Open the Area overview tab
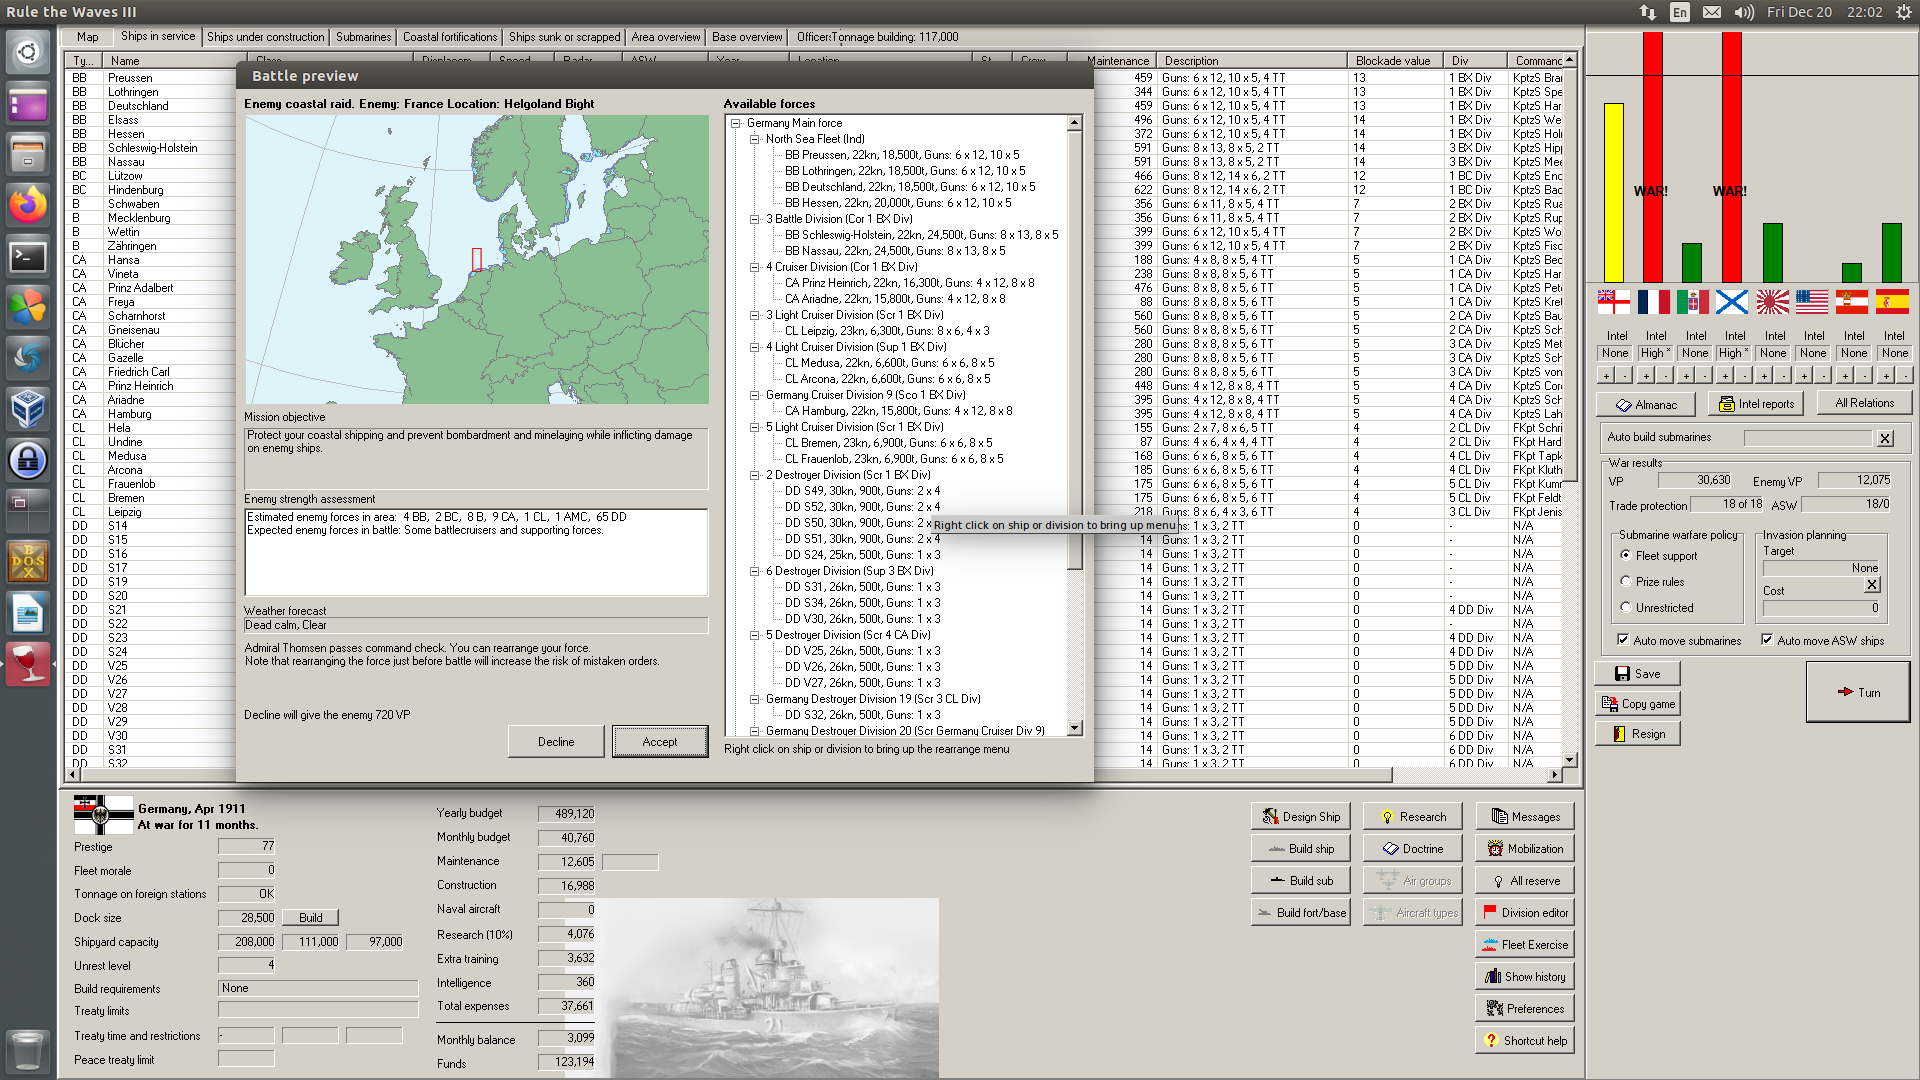 tap(666, 37)
